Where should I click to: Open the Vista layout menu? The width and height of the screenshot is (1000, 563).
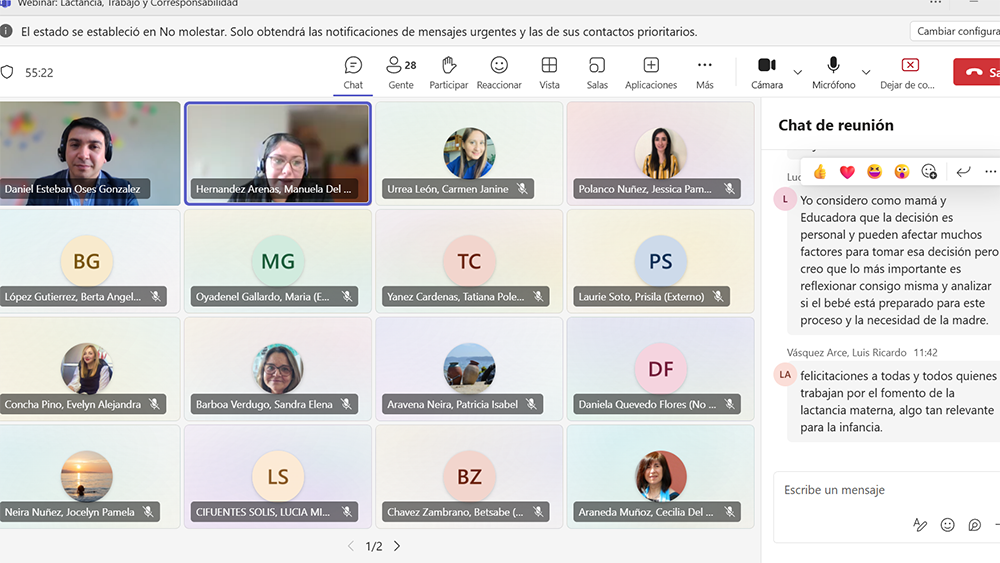[549, 72]
